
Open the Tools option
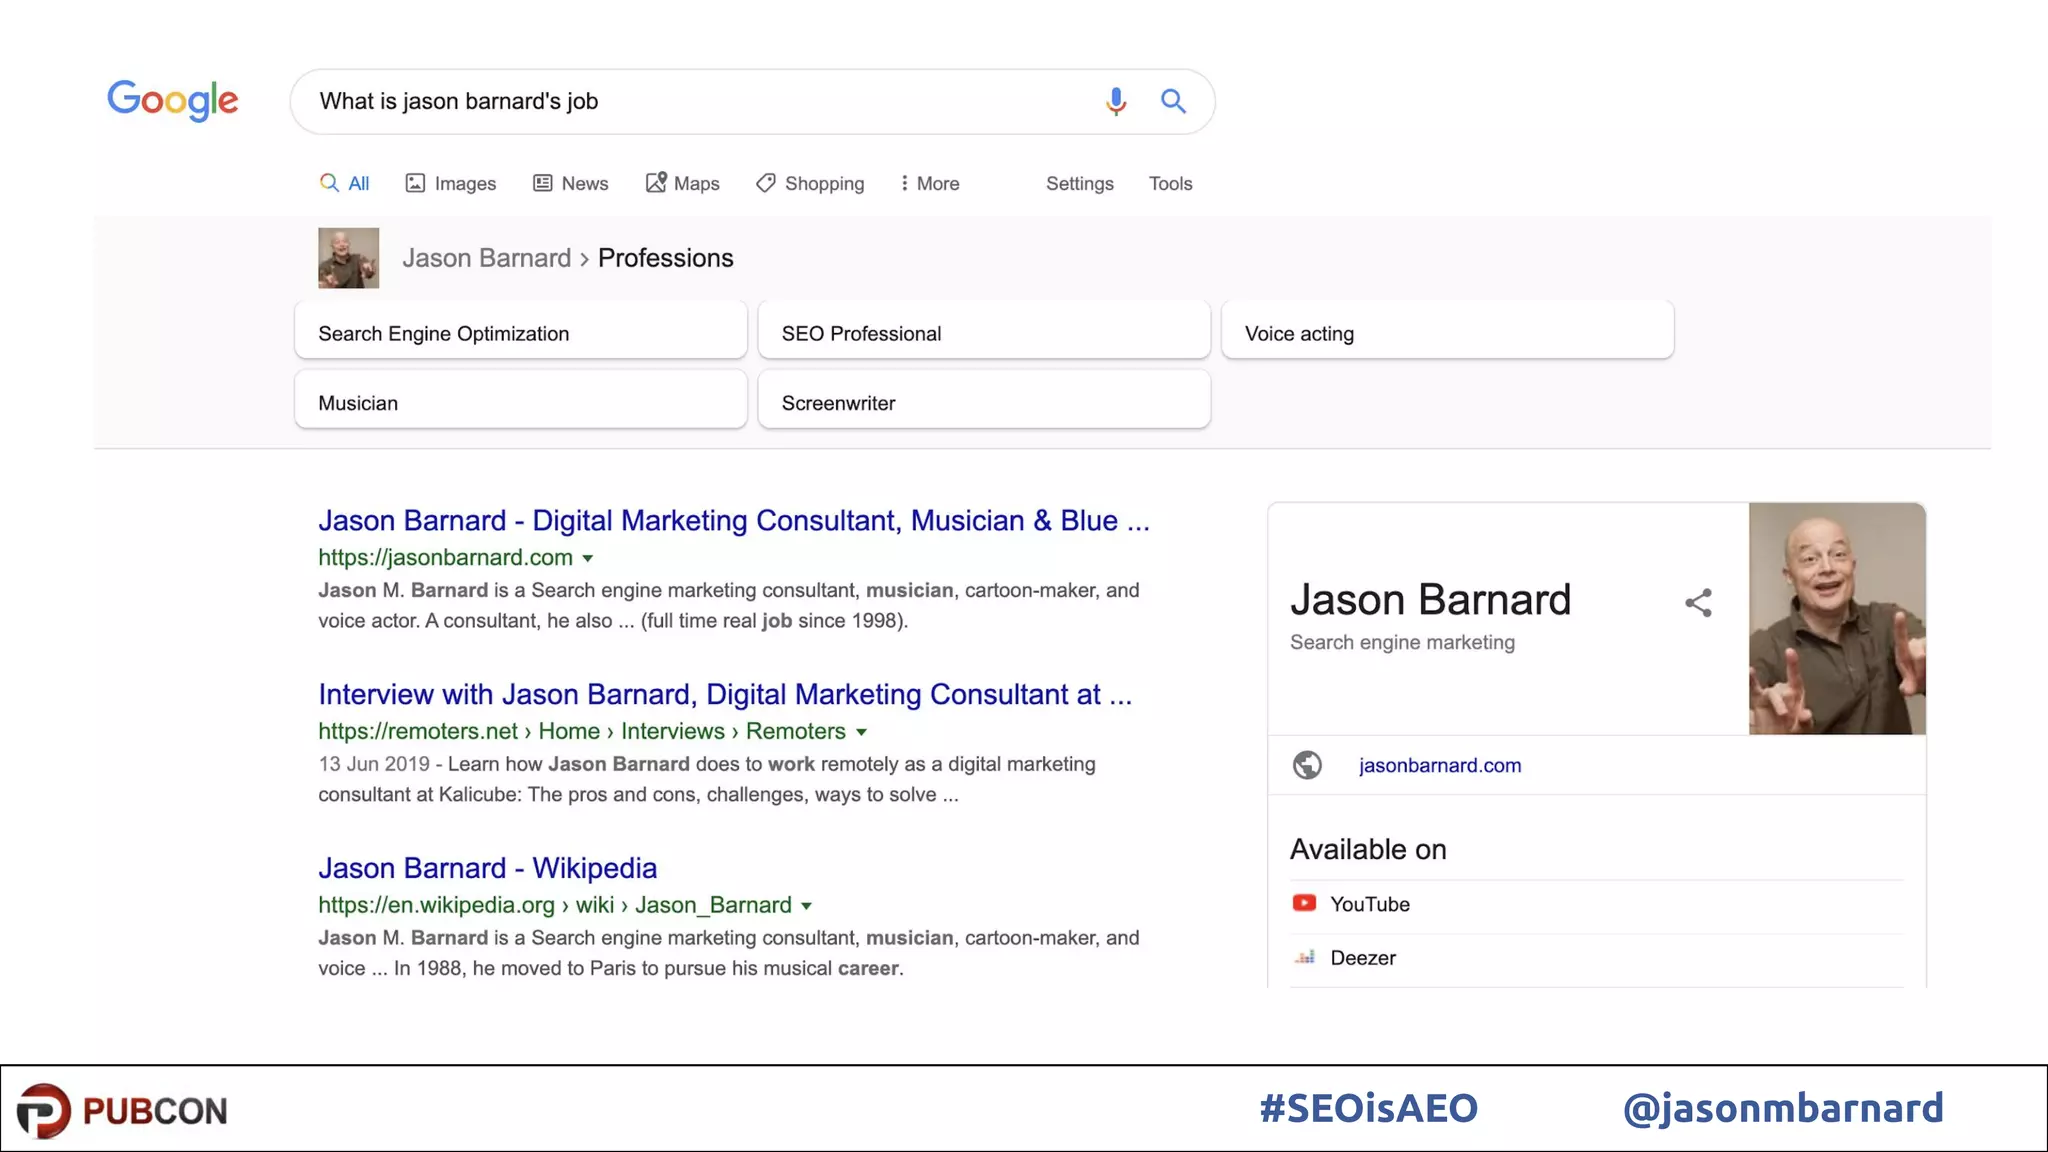[1170, 183]
